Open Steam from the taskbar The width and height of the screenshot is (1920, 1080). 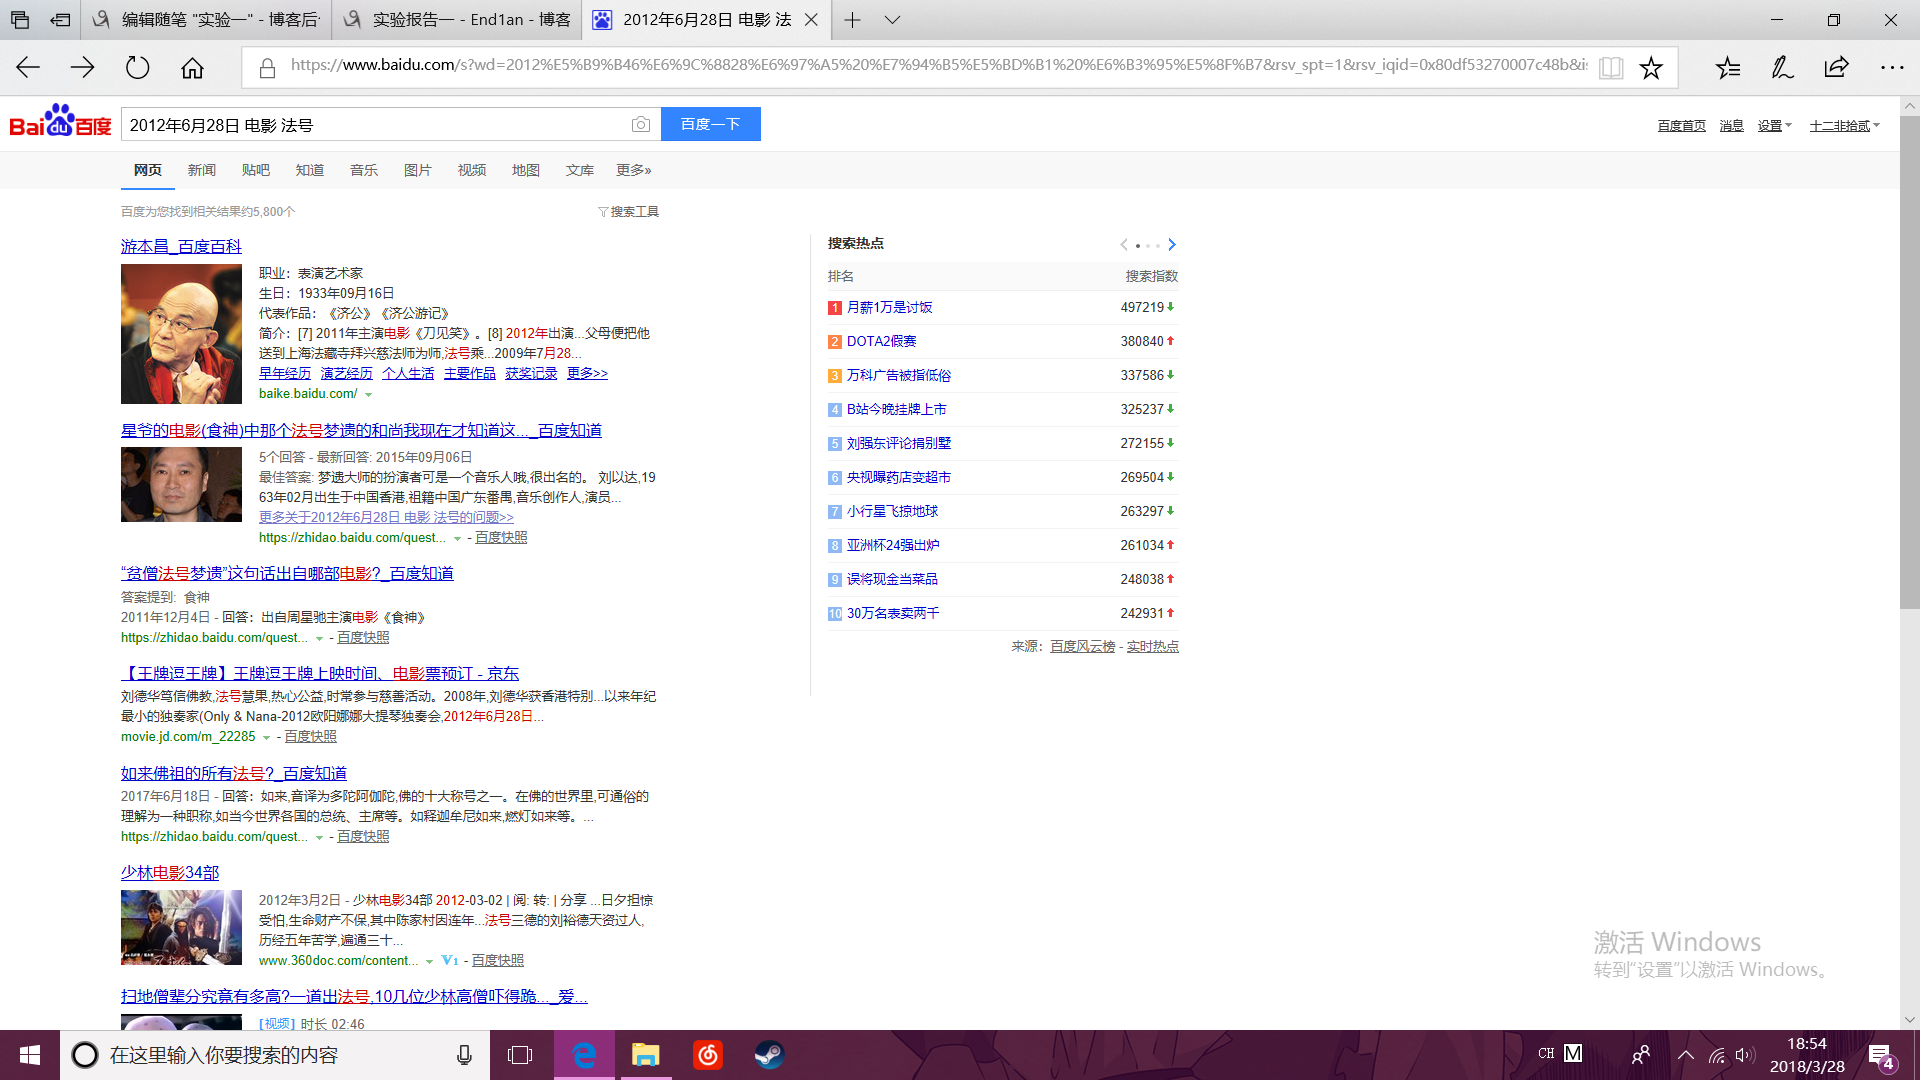[769, 1055]
